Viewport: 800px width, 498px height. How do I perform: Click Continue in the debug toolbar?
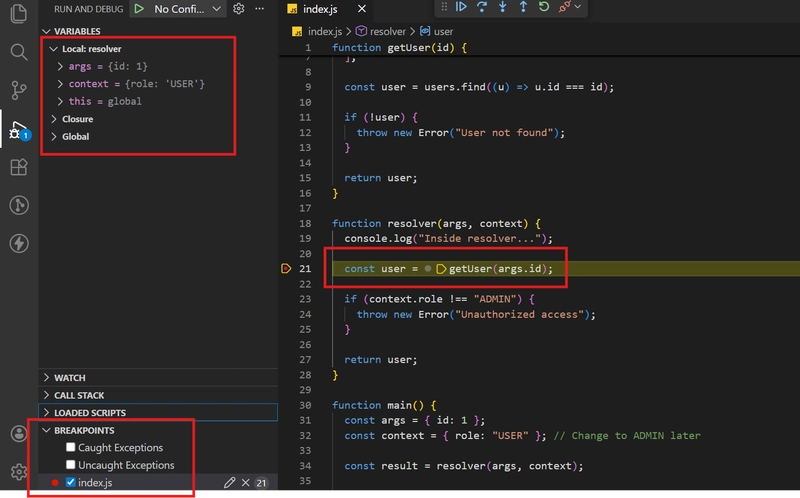[x=461, y=7]
